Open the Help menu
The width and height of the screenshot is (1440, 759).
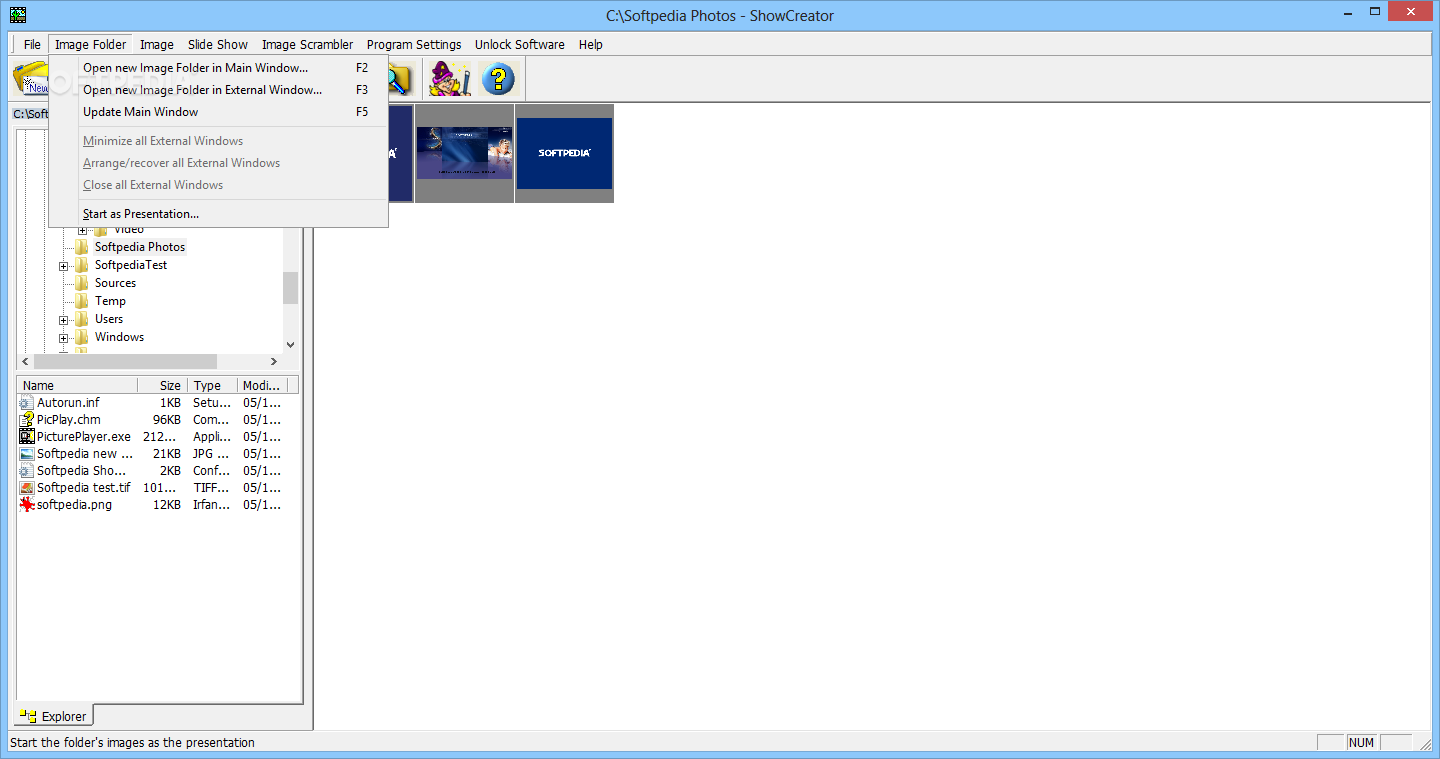[x=591, y=44]
